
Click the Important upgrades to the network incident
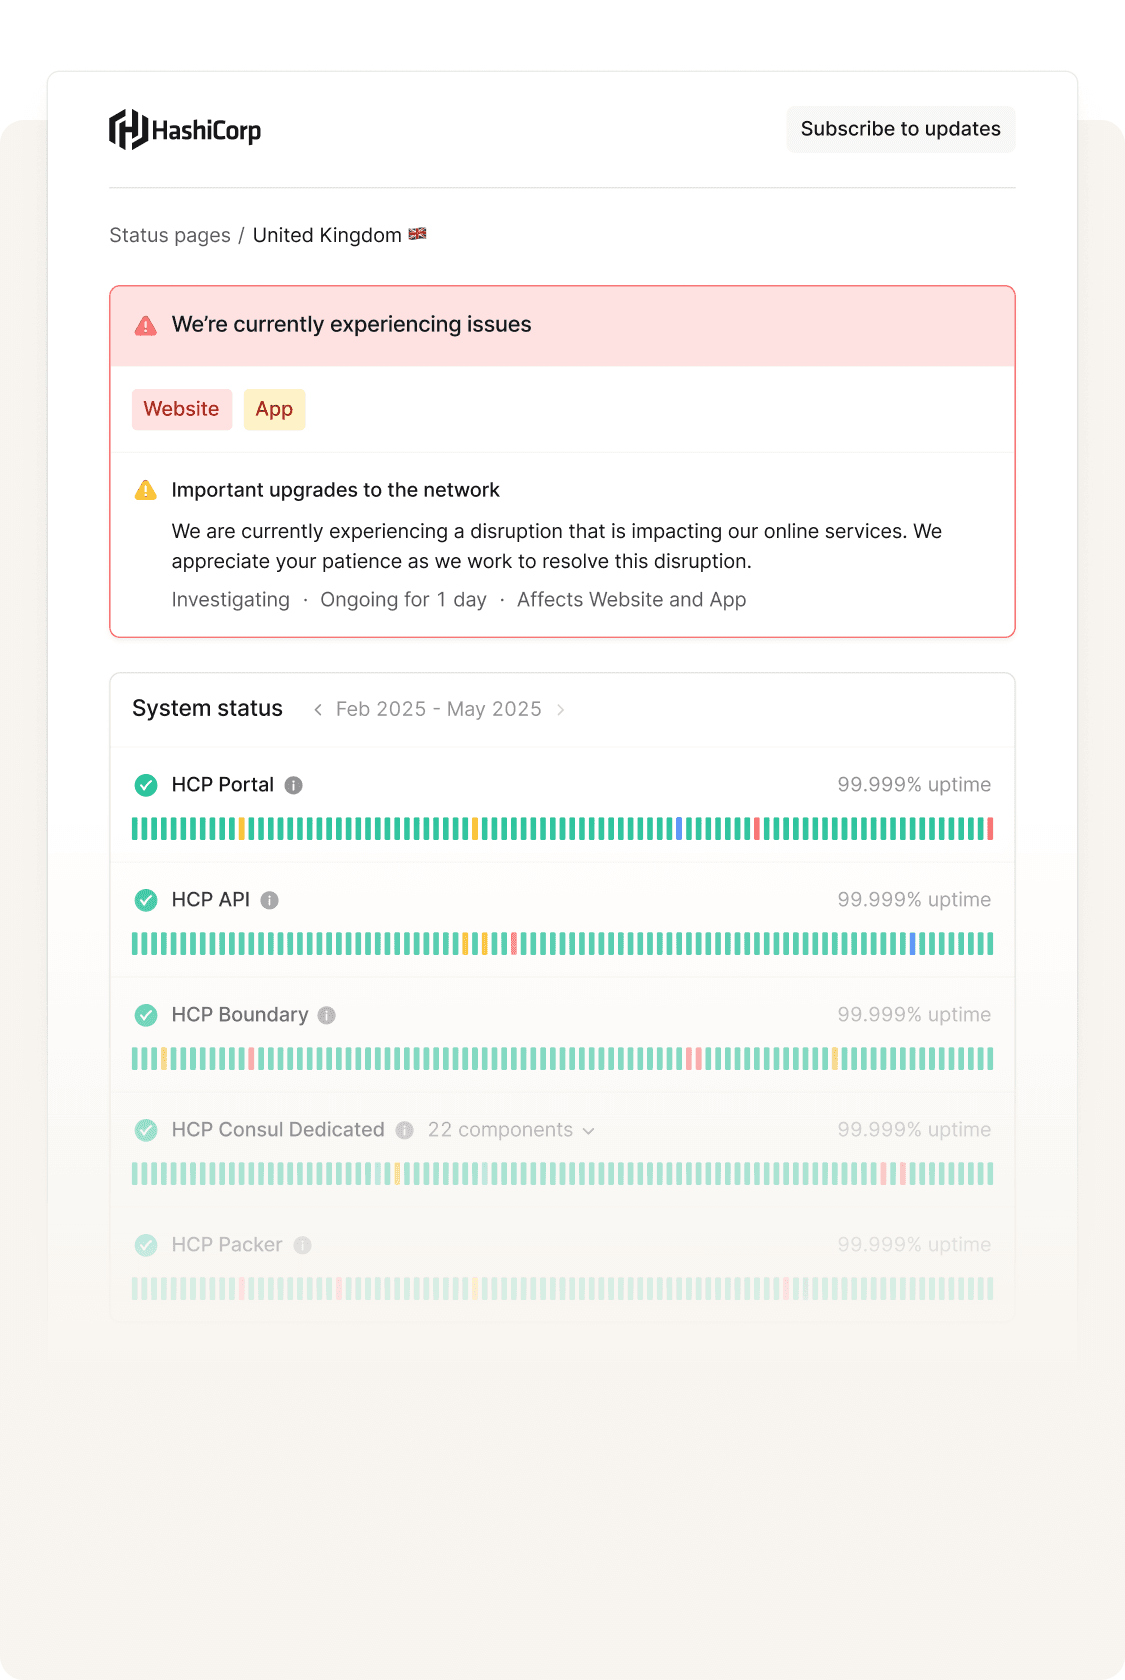click(x=336, y=489)
